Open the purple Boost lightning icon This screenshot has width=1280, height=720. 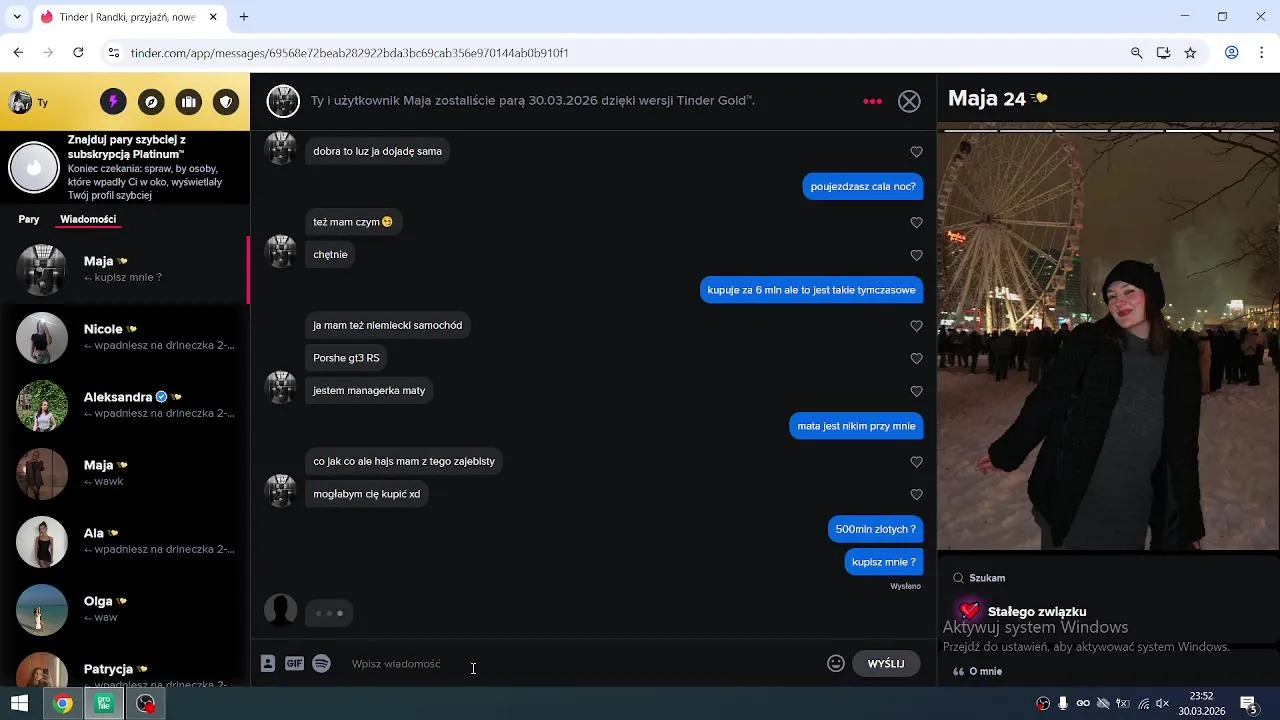pos(113,102)
